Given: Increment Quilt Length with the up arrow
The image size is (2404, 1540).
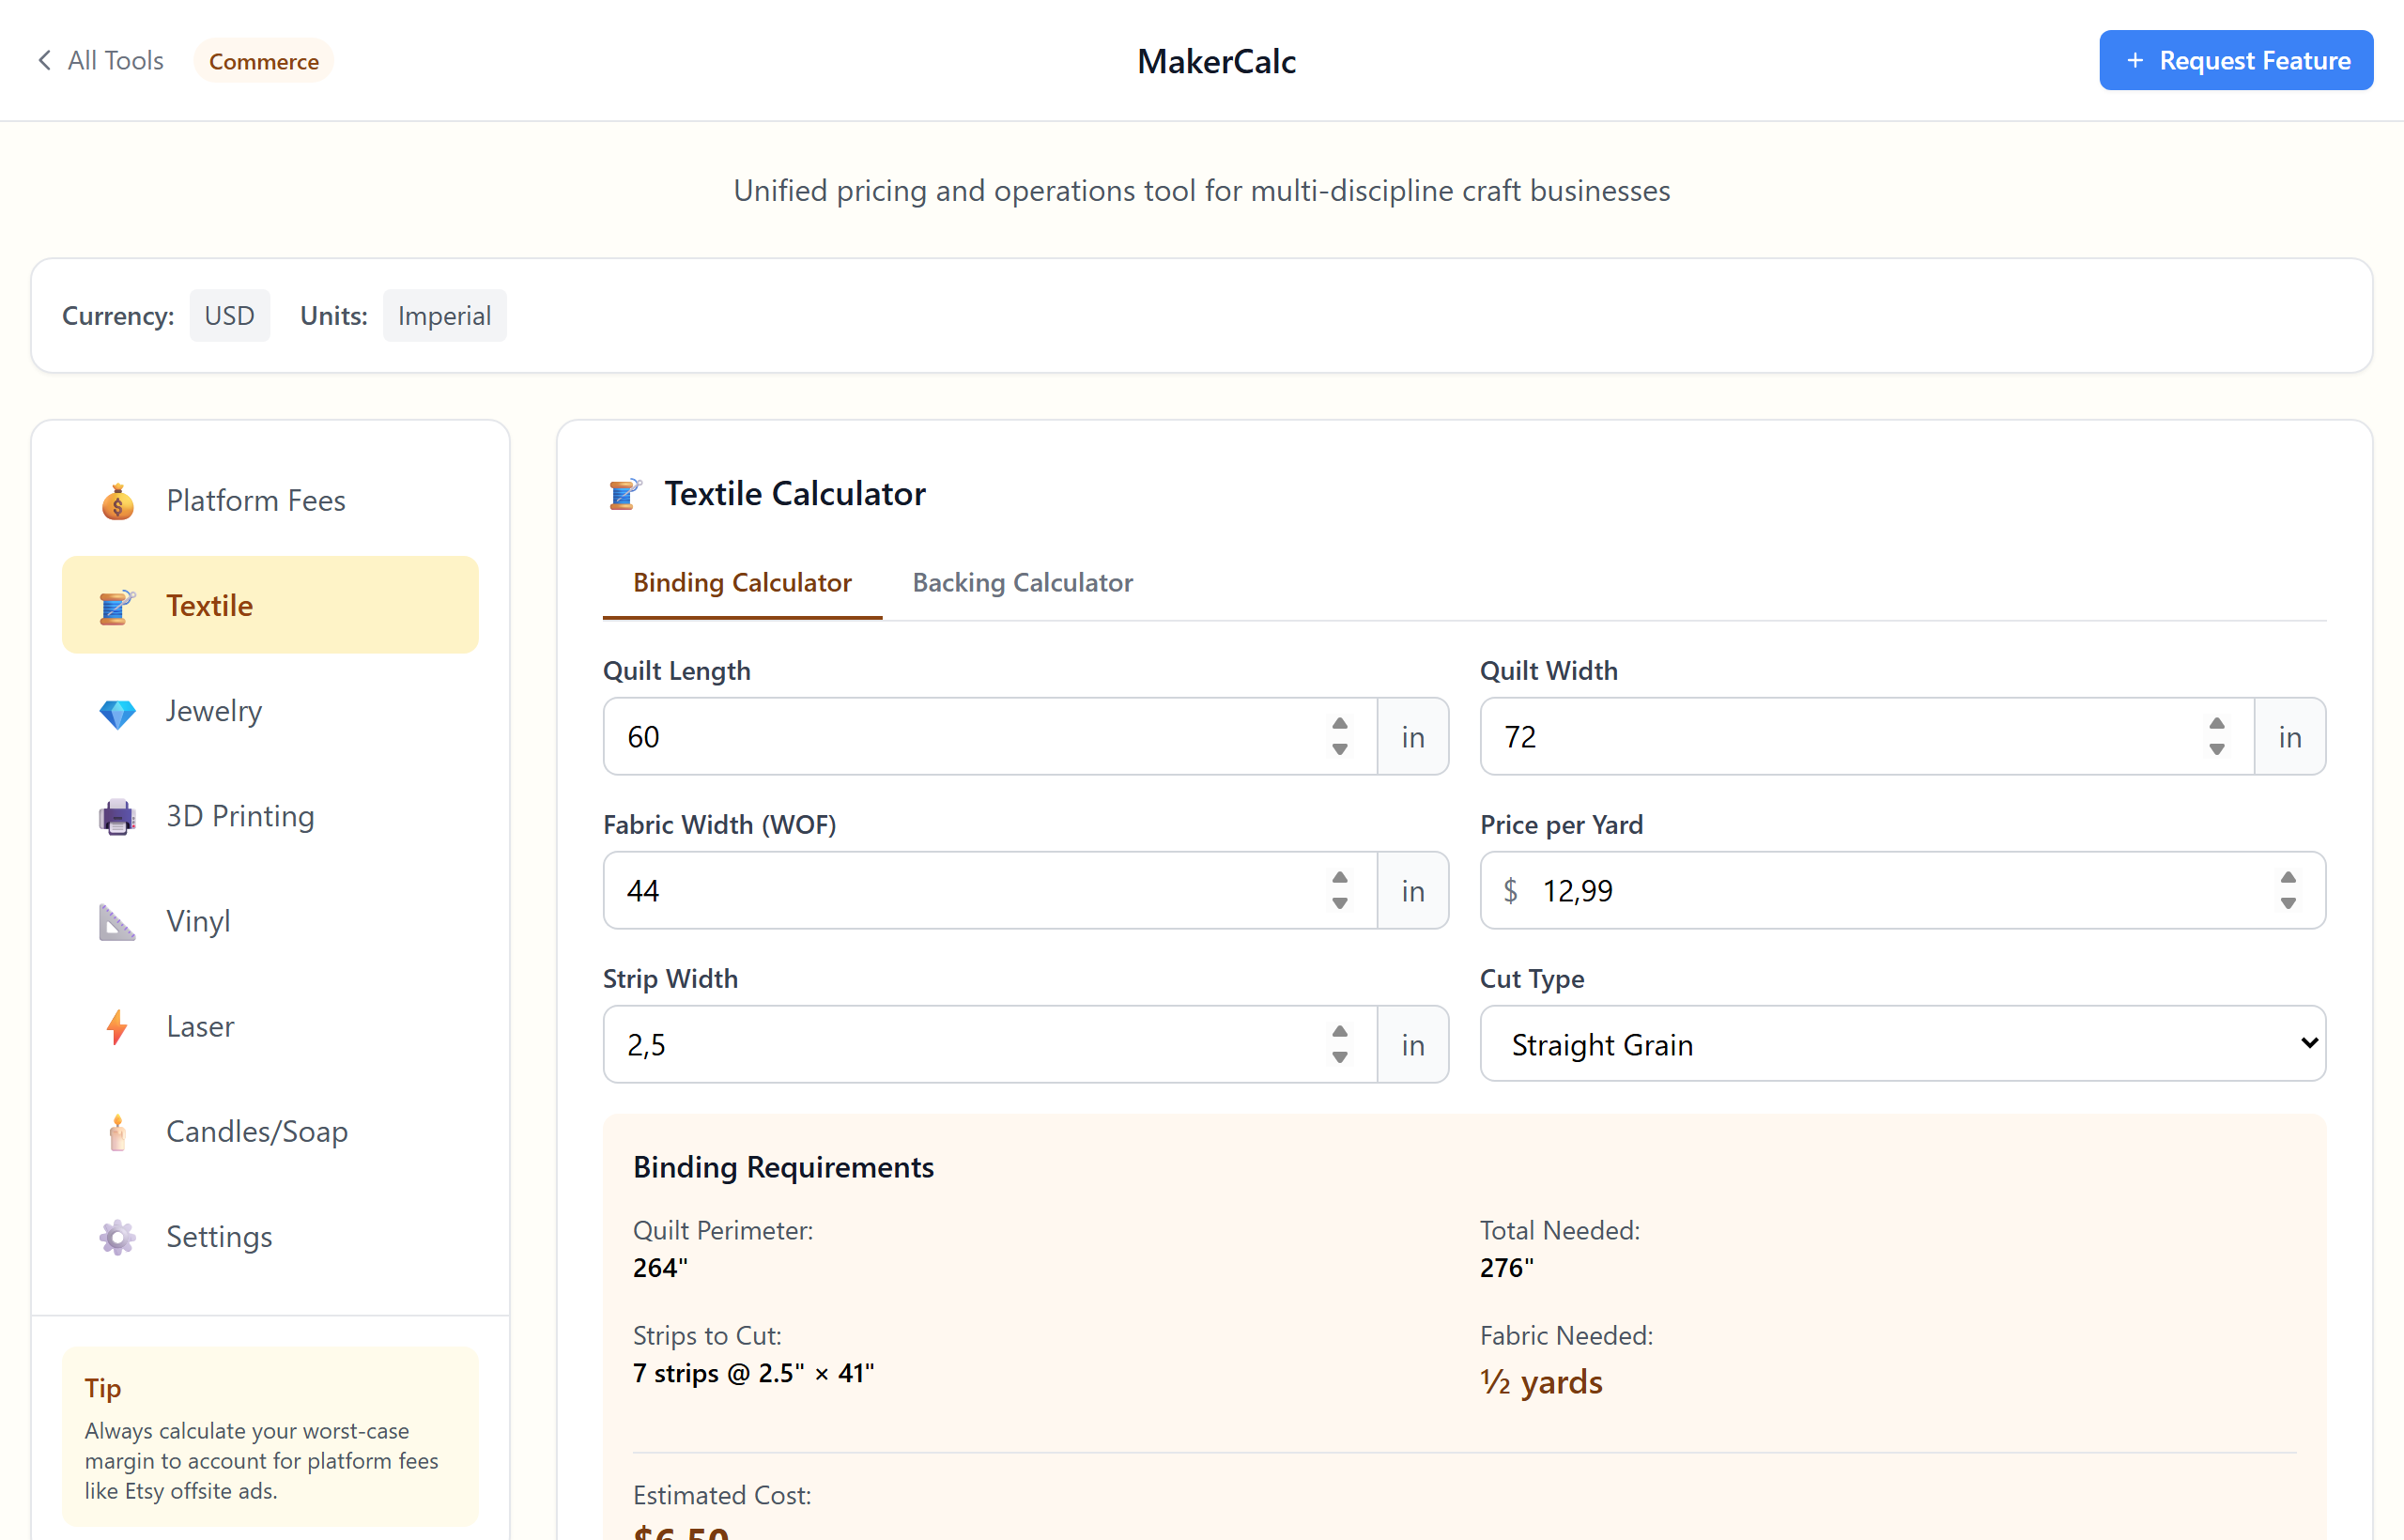Looking at the screenshot, I should [1340, 723].
